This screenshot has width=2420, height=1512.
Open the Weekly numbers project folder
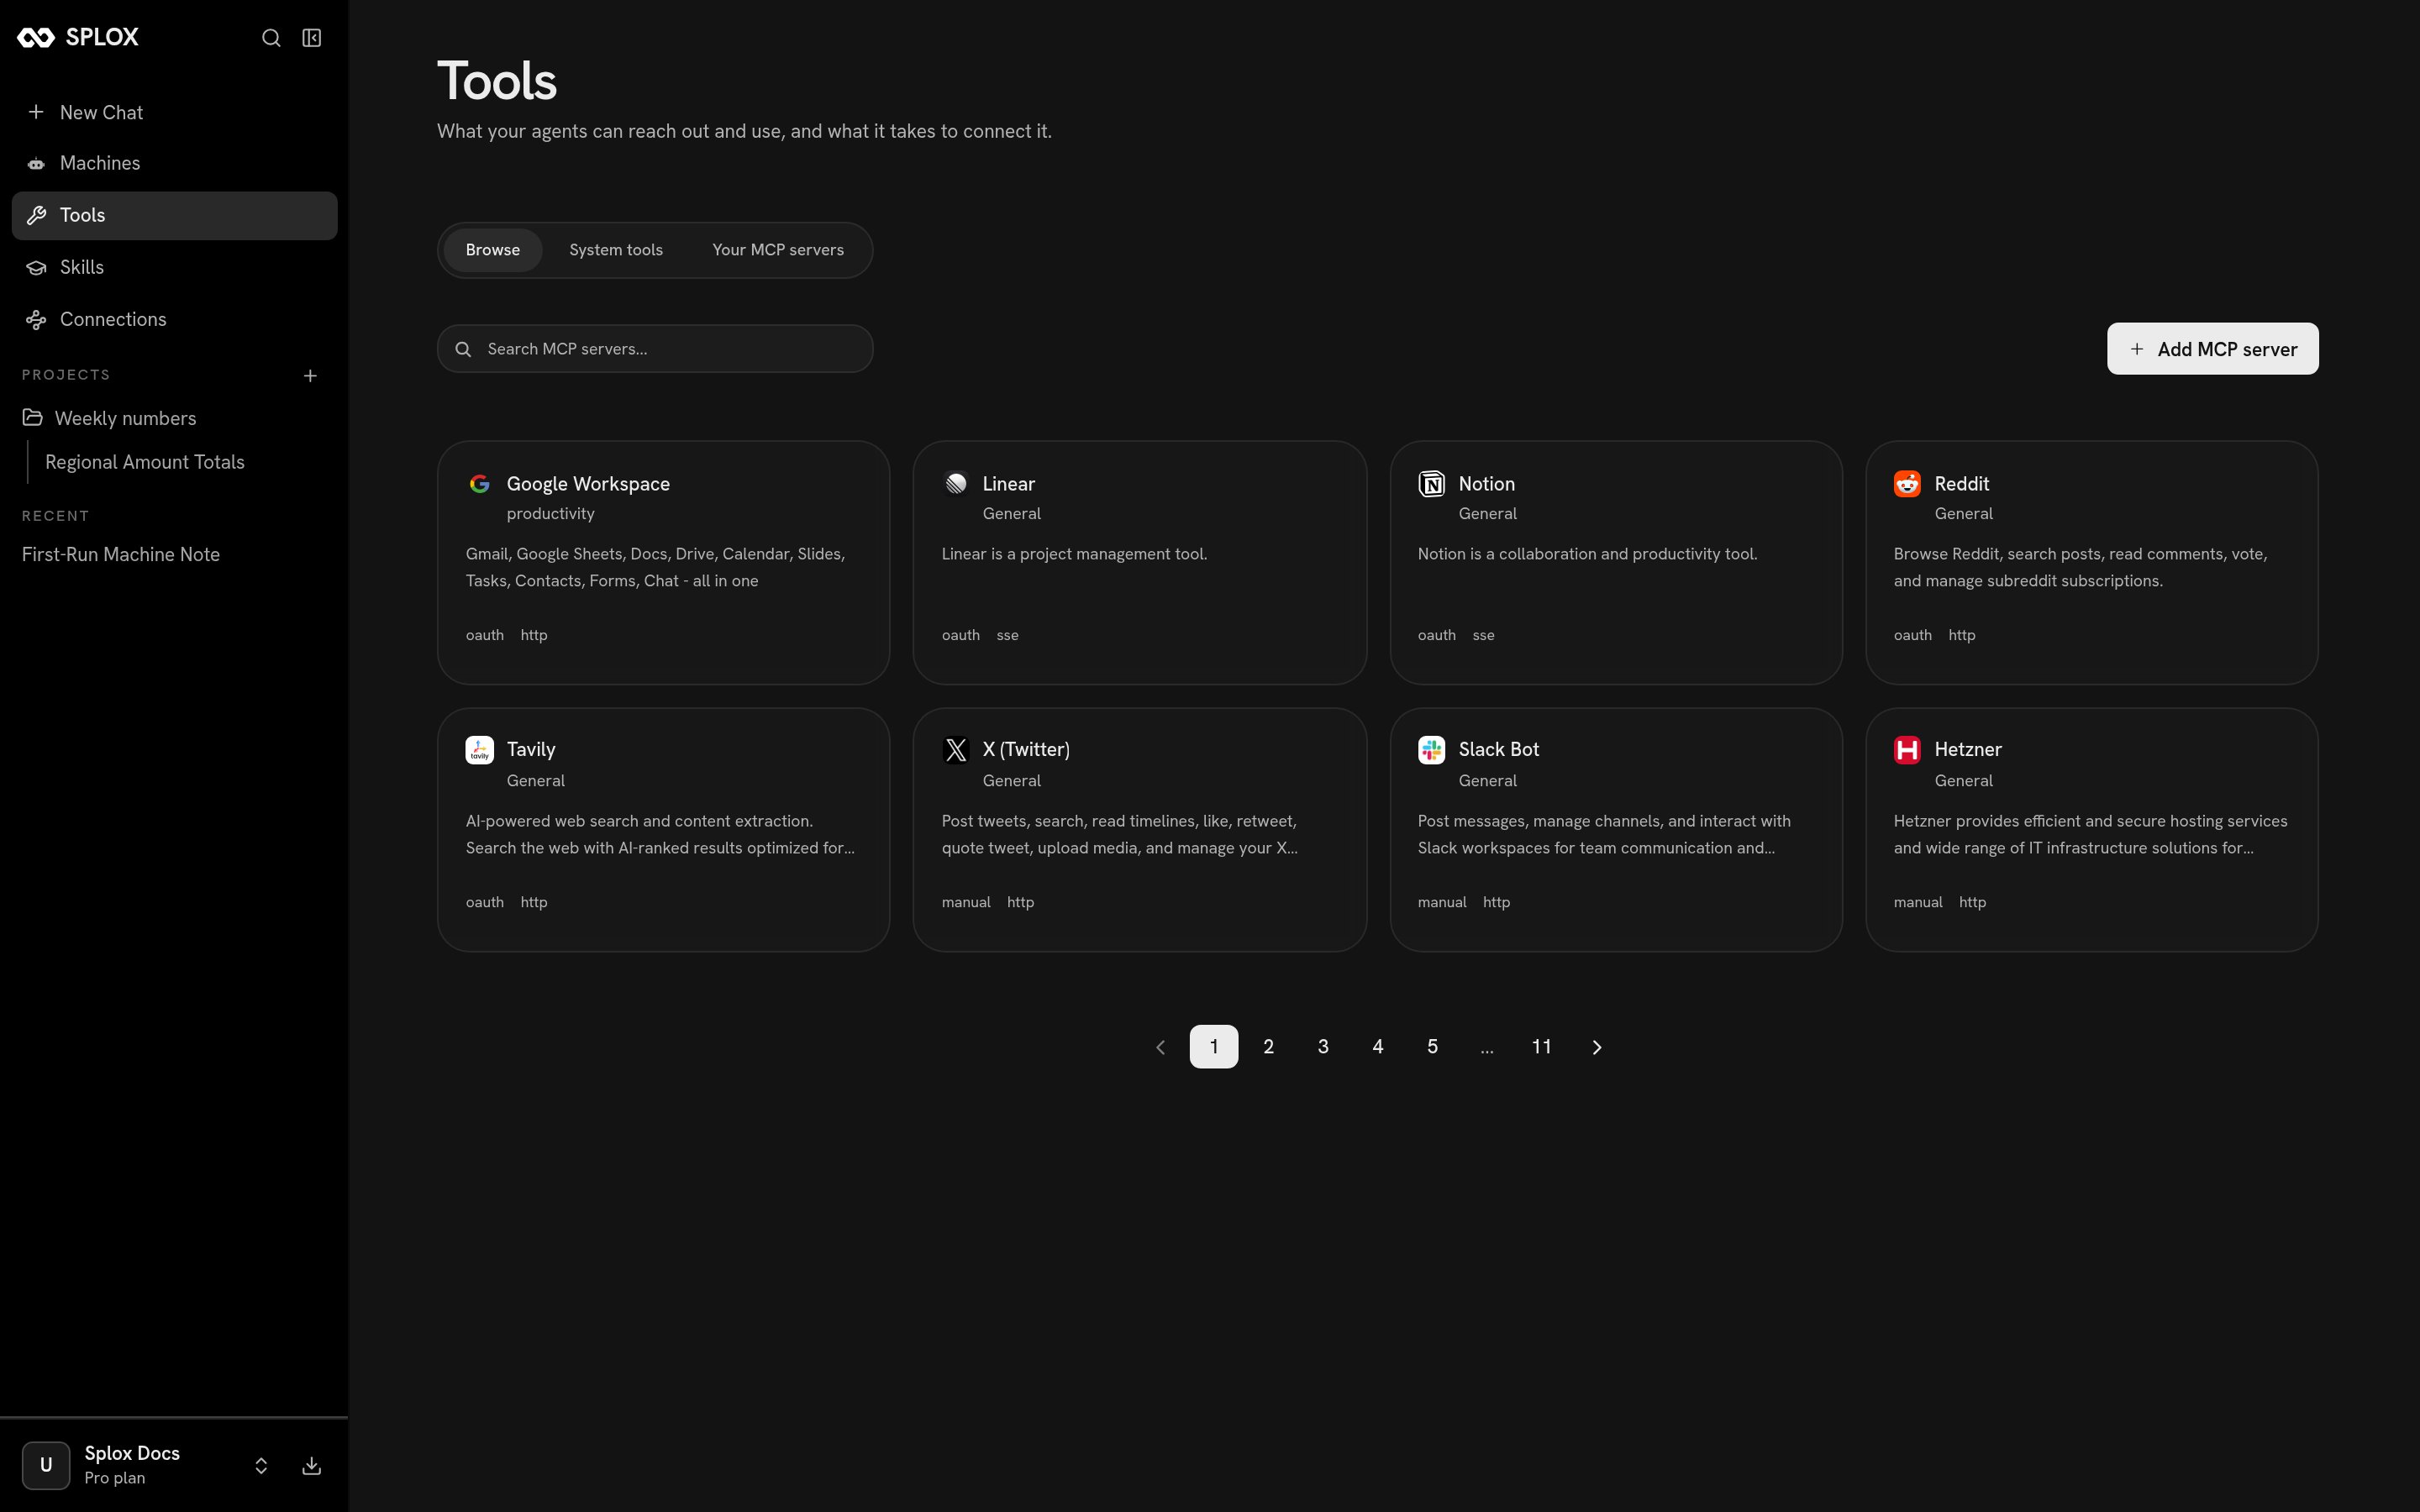[175, 418]
